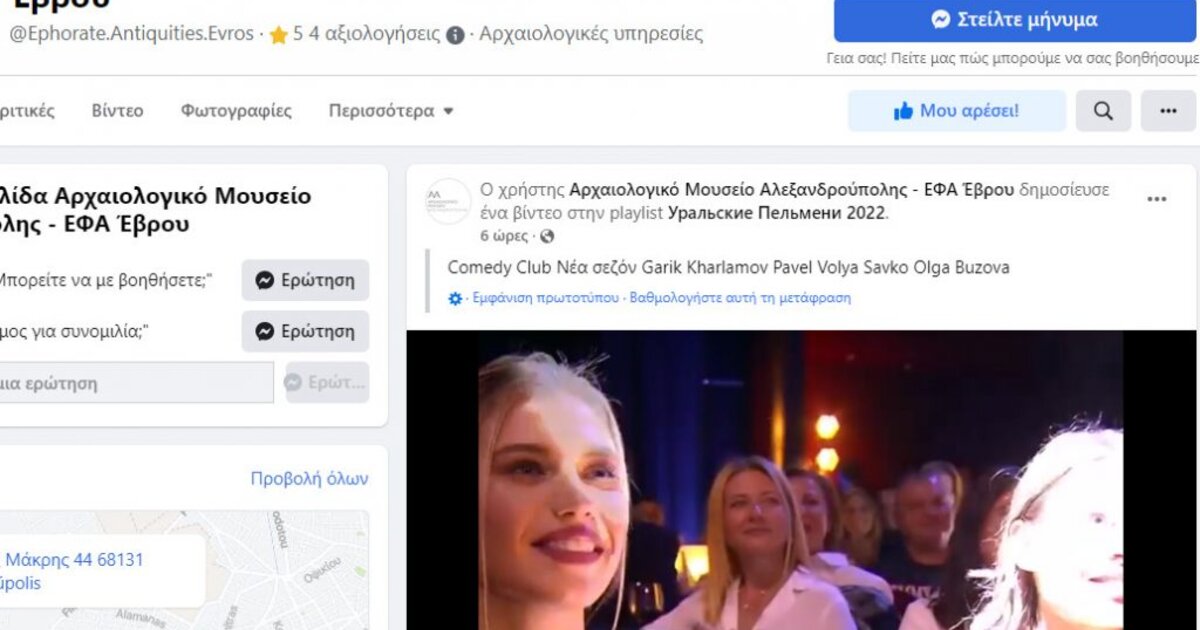The height and width of the screenshot is (630, 1200).
Task: Expand the Περισσότερα dropdown menu
Action: [391, 111]
